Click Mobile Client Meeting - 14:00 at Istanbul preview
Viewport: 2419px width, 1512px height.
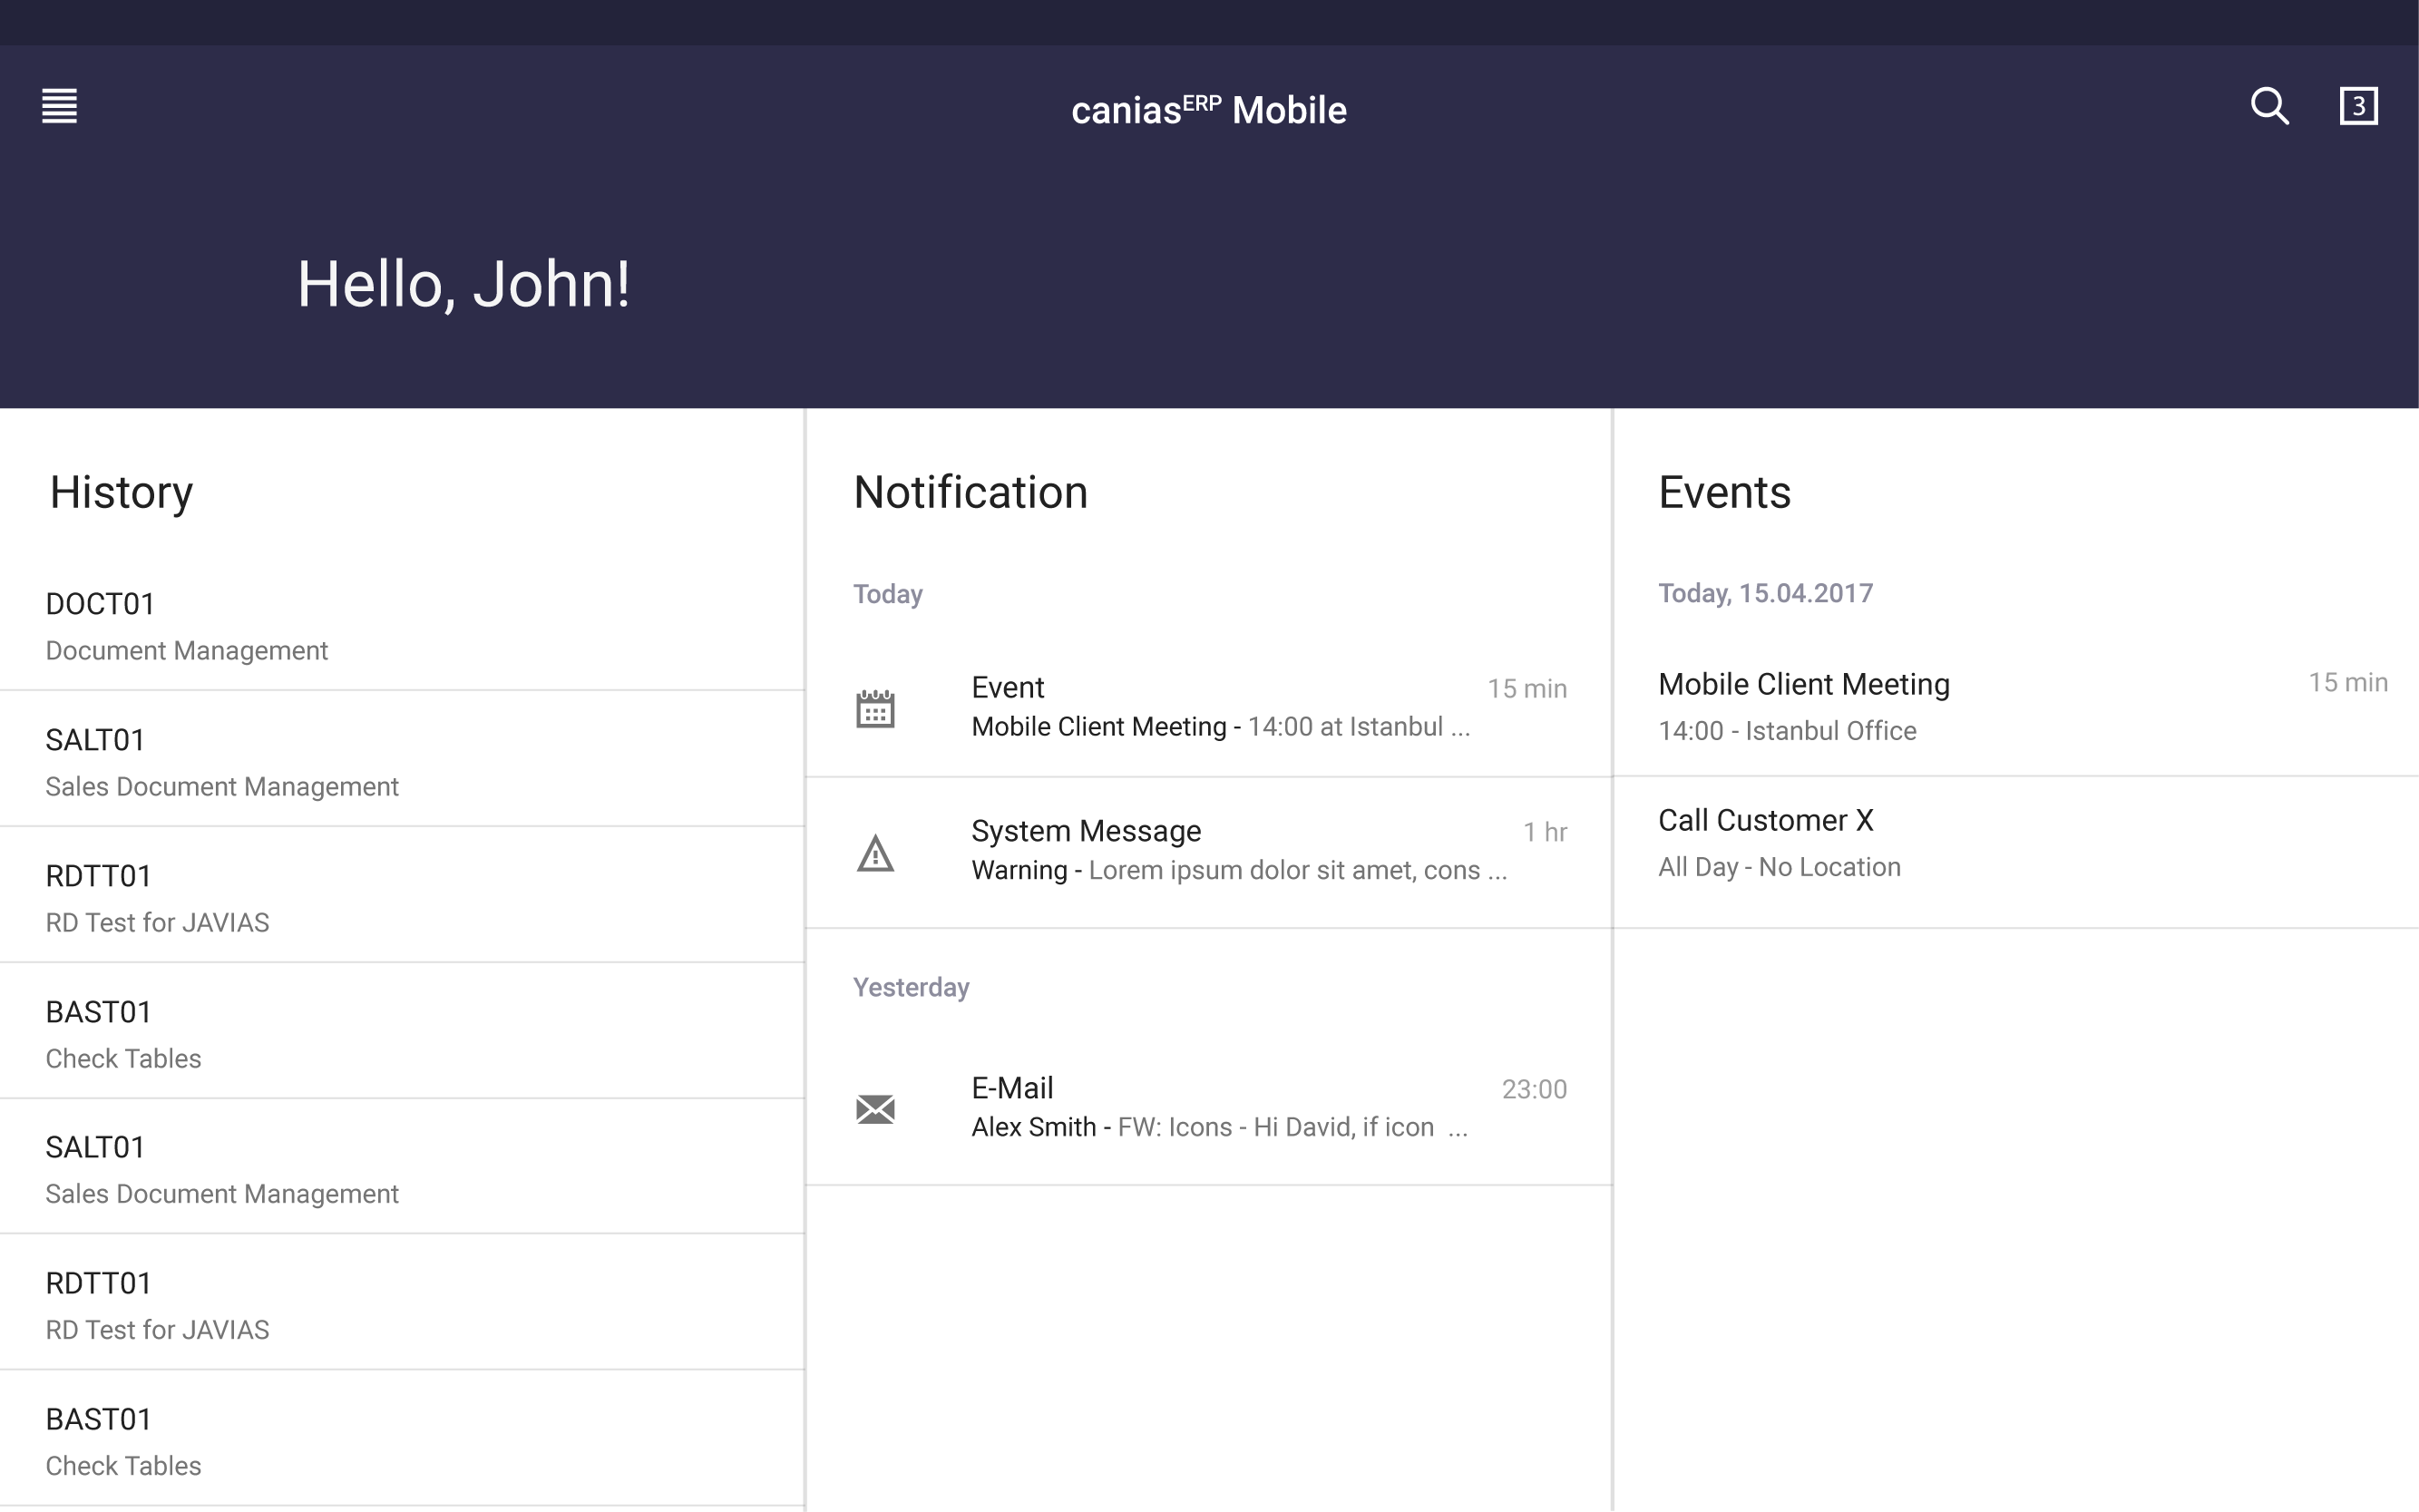[x=1221, y=726]
